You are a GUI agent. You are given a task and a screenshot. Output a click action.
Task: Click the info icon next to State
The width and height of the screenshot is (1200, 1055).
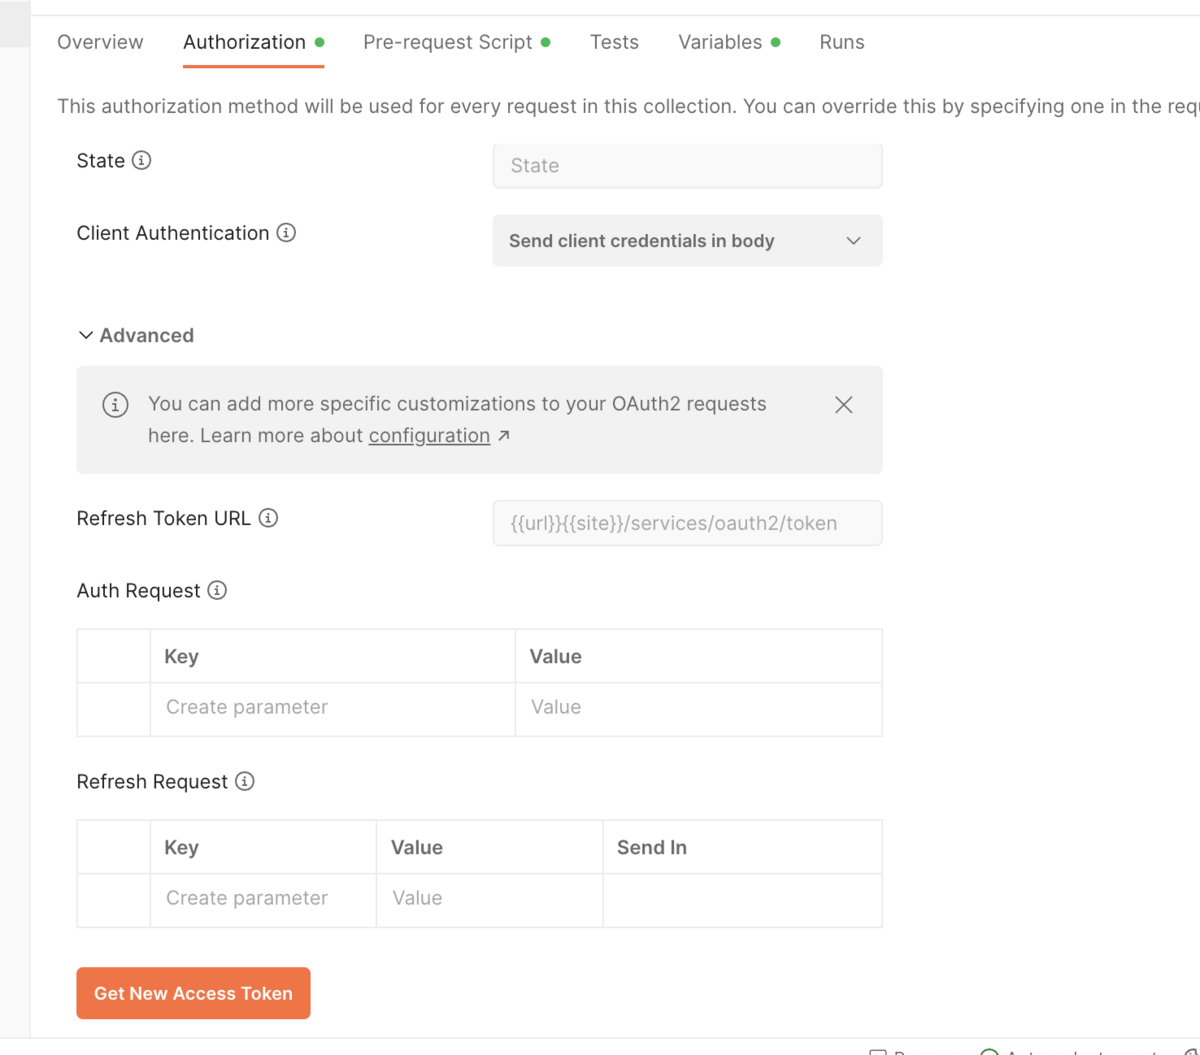(x=142, y=160)
